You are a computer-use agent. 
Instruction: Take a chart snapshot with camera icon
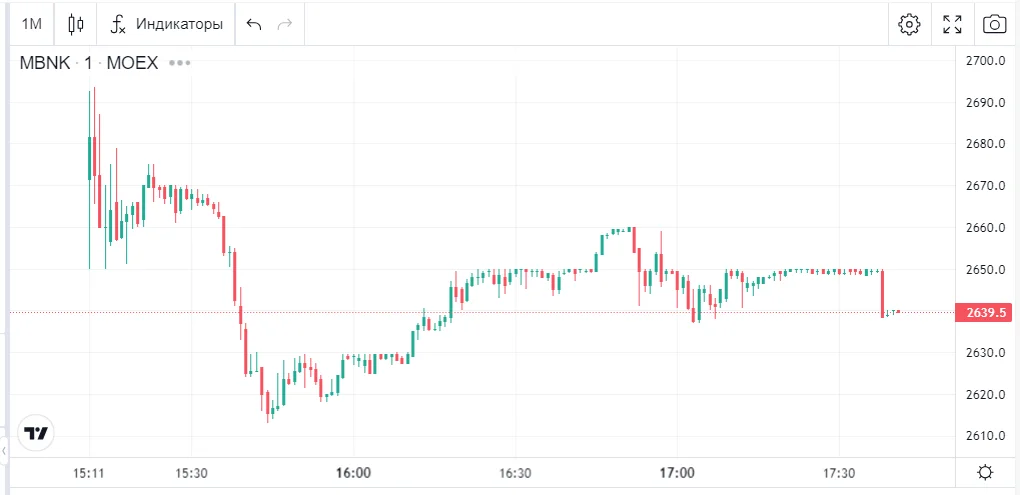[994, 24]
